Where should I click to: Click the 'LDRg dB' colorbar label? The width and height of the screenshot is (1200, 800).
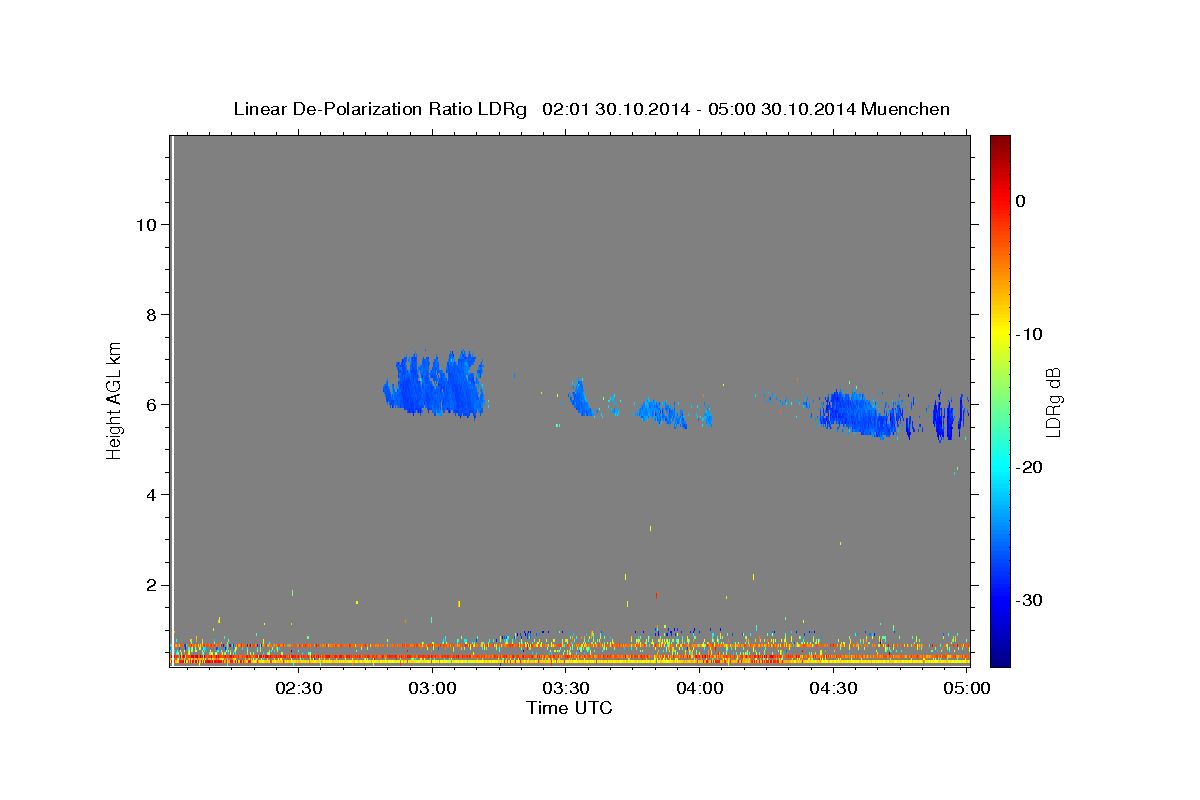1053,401
